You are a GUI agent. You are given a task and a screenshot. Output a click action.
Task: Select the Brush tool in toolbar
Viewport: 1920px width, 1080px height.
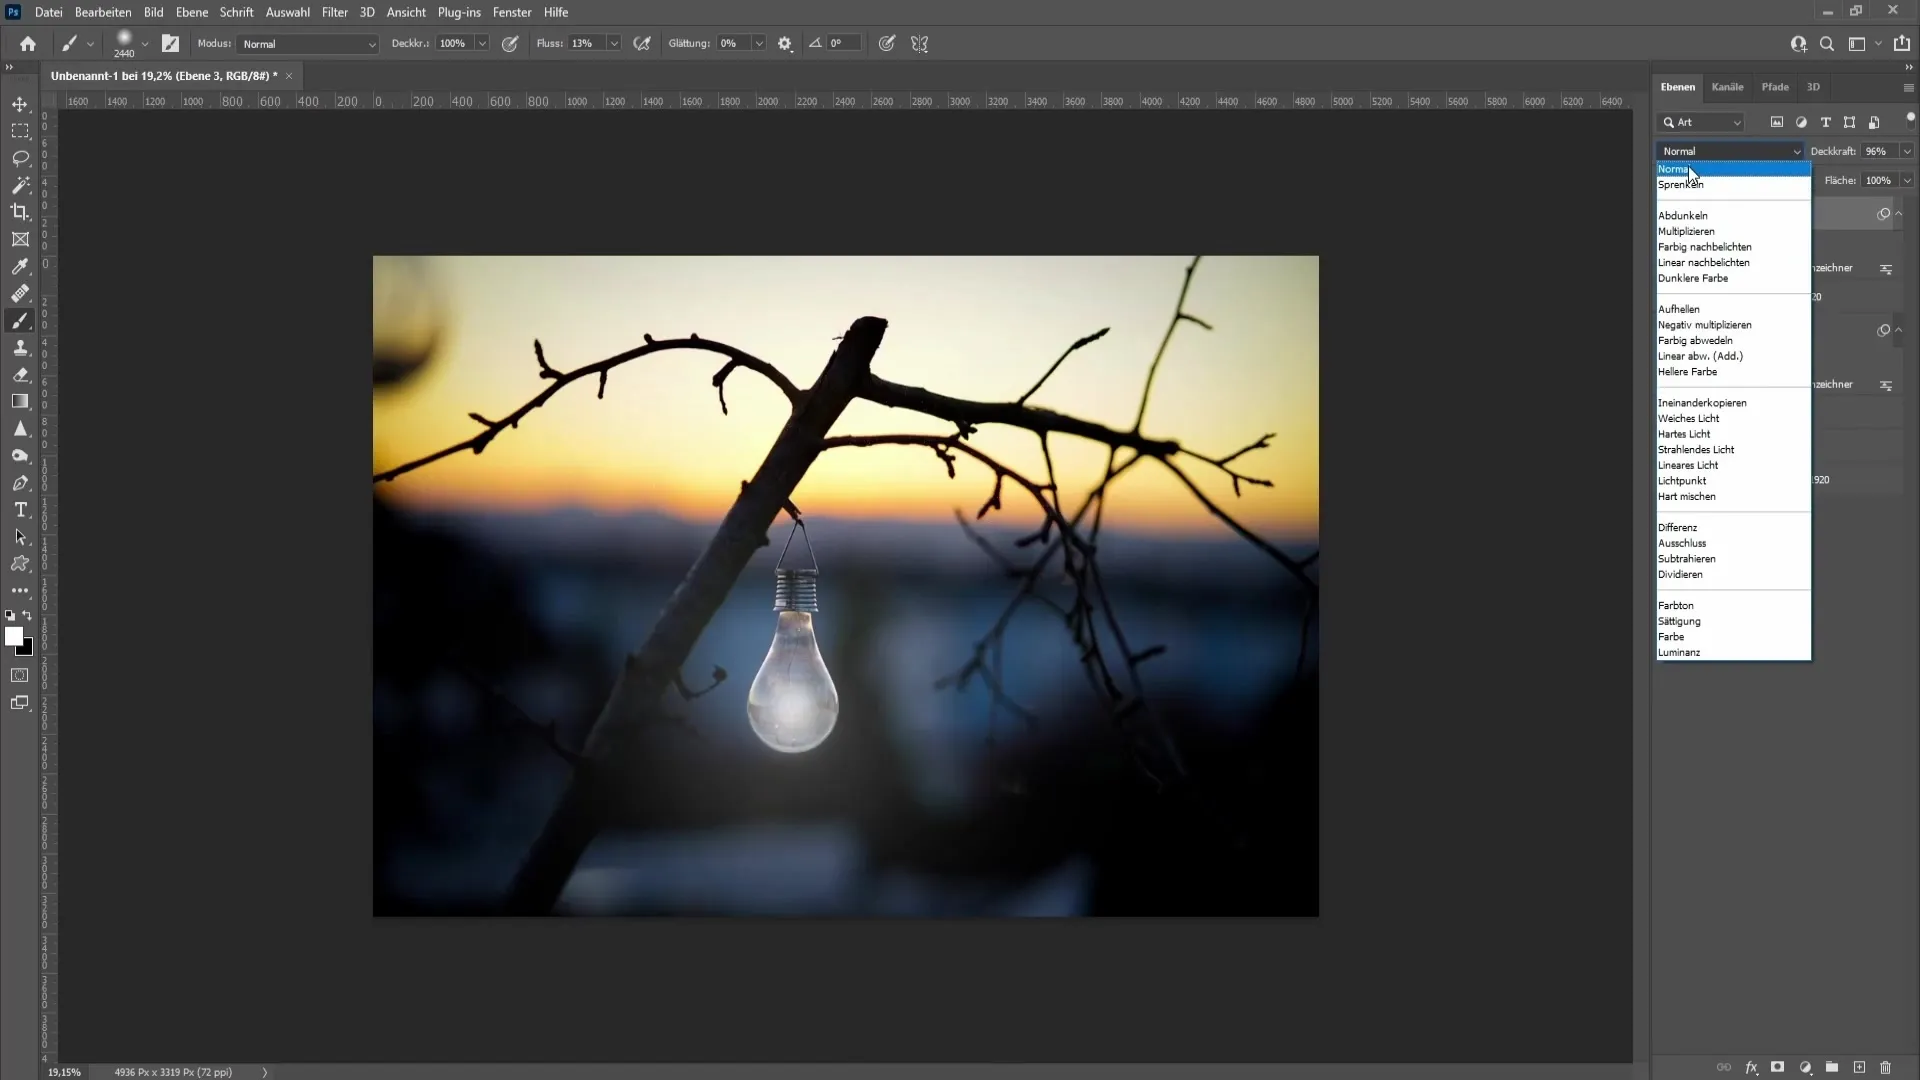(x=20, y=320)
